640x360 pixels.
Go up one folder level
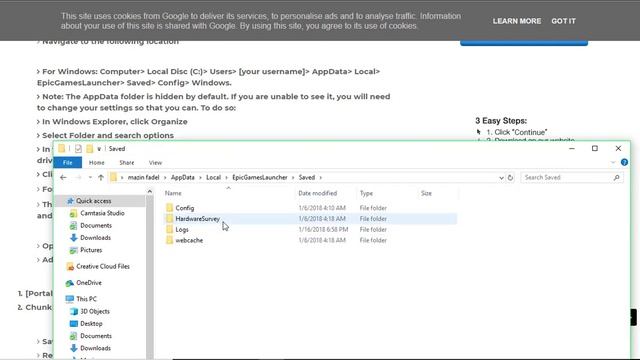(x=101, y=177)
